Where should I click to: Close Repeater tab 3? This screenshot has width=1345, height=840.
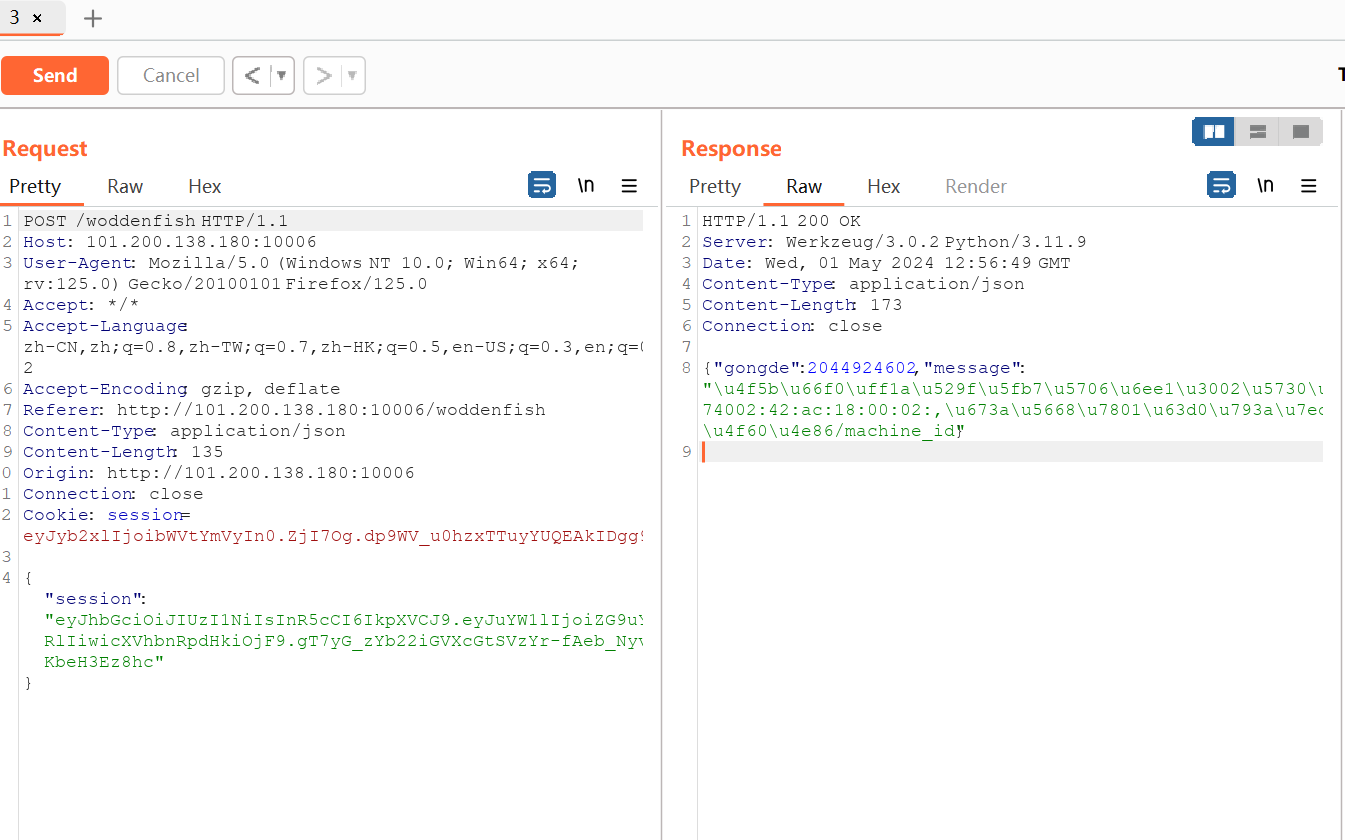click(x=37, y=18)
